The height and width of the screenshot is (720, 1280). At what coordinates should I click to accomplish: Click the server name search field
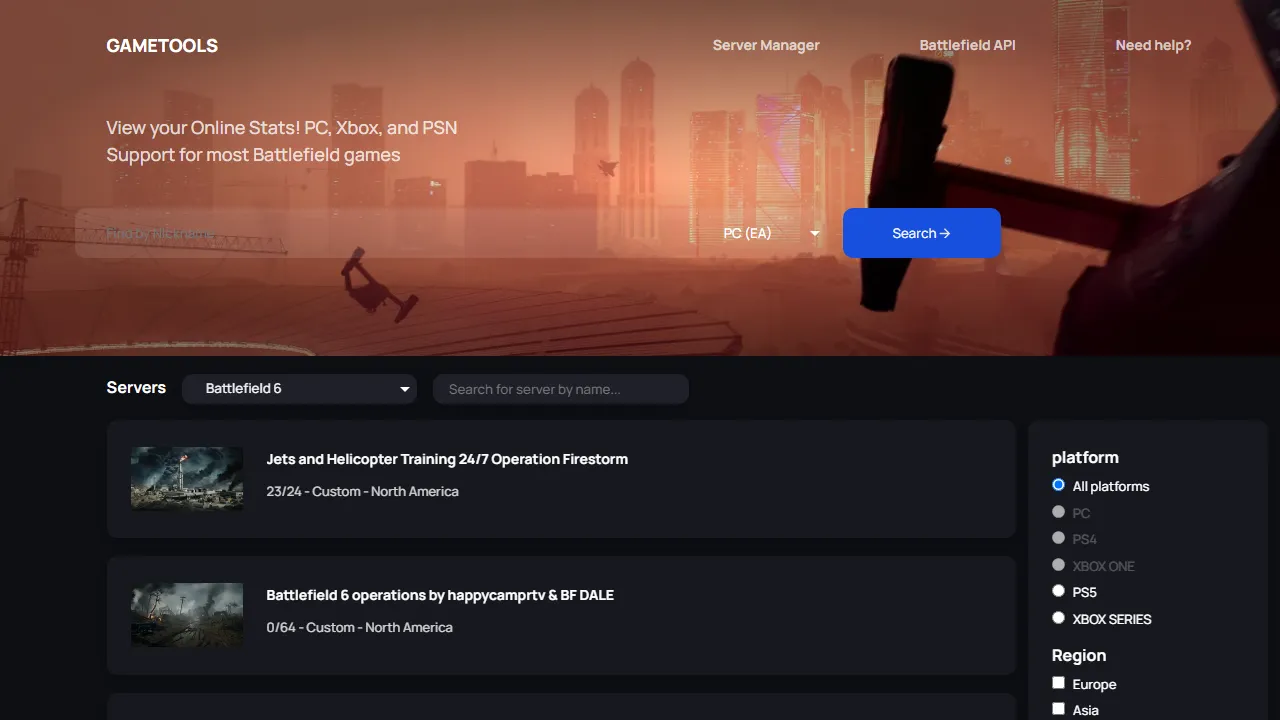click(560, 389)
